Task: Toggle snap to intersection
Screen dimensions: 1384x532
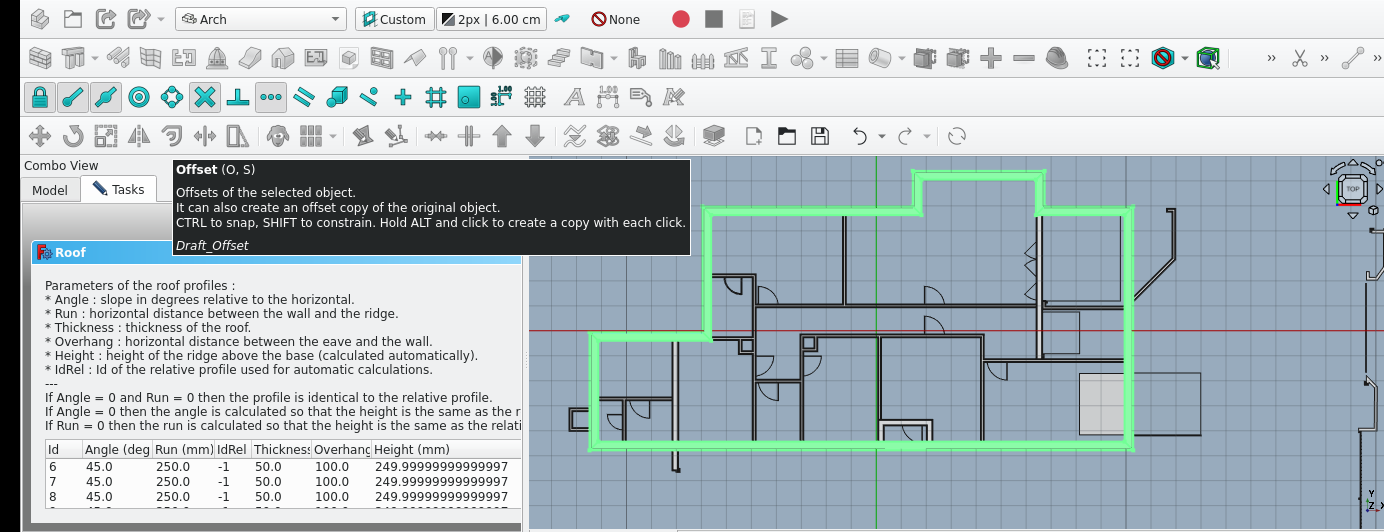Action: tap(205, 97)
